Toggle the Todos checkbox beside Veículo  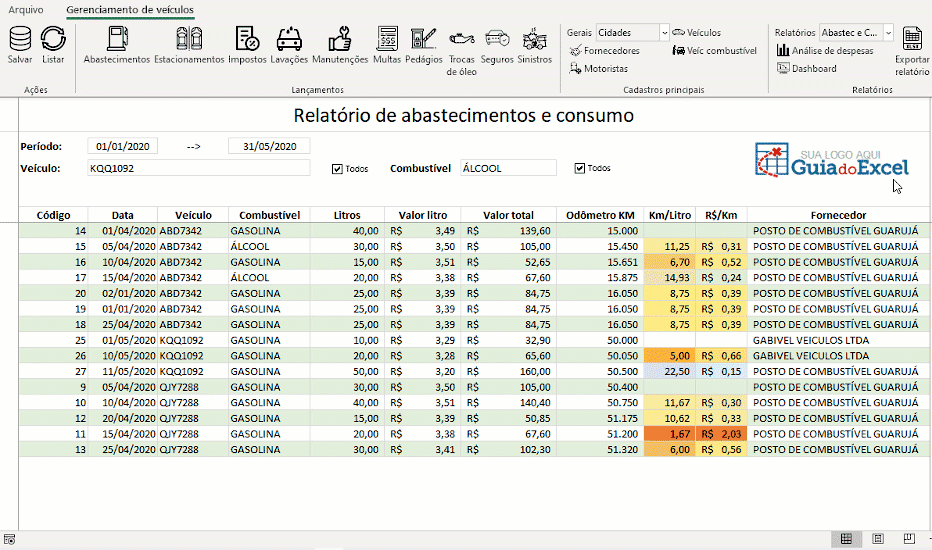point(337,169)
